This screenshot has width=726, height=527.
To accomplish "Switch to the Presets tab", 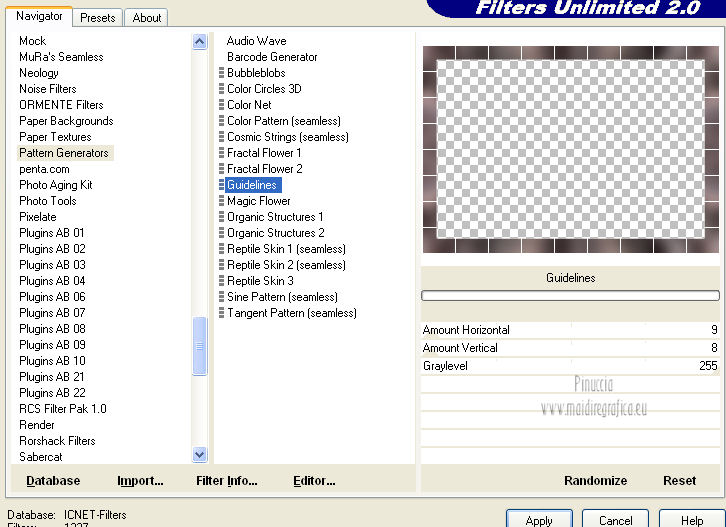I will [x=98, y=18].
